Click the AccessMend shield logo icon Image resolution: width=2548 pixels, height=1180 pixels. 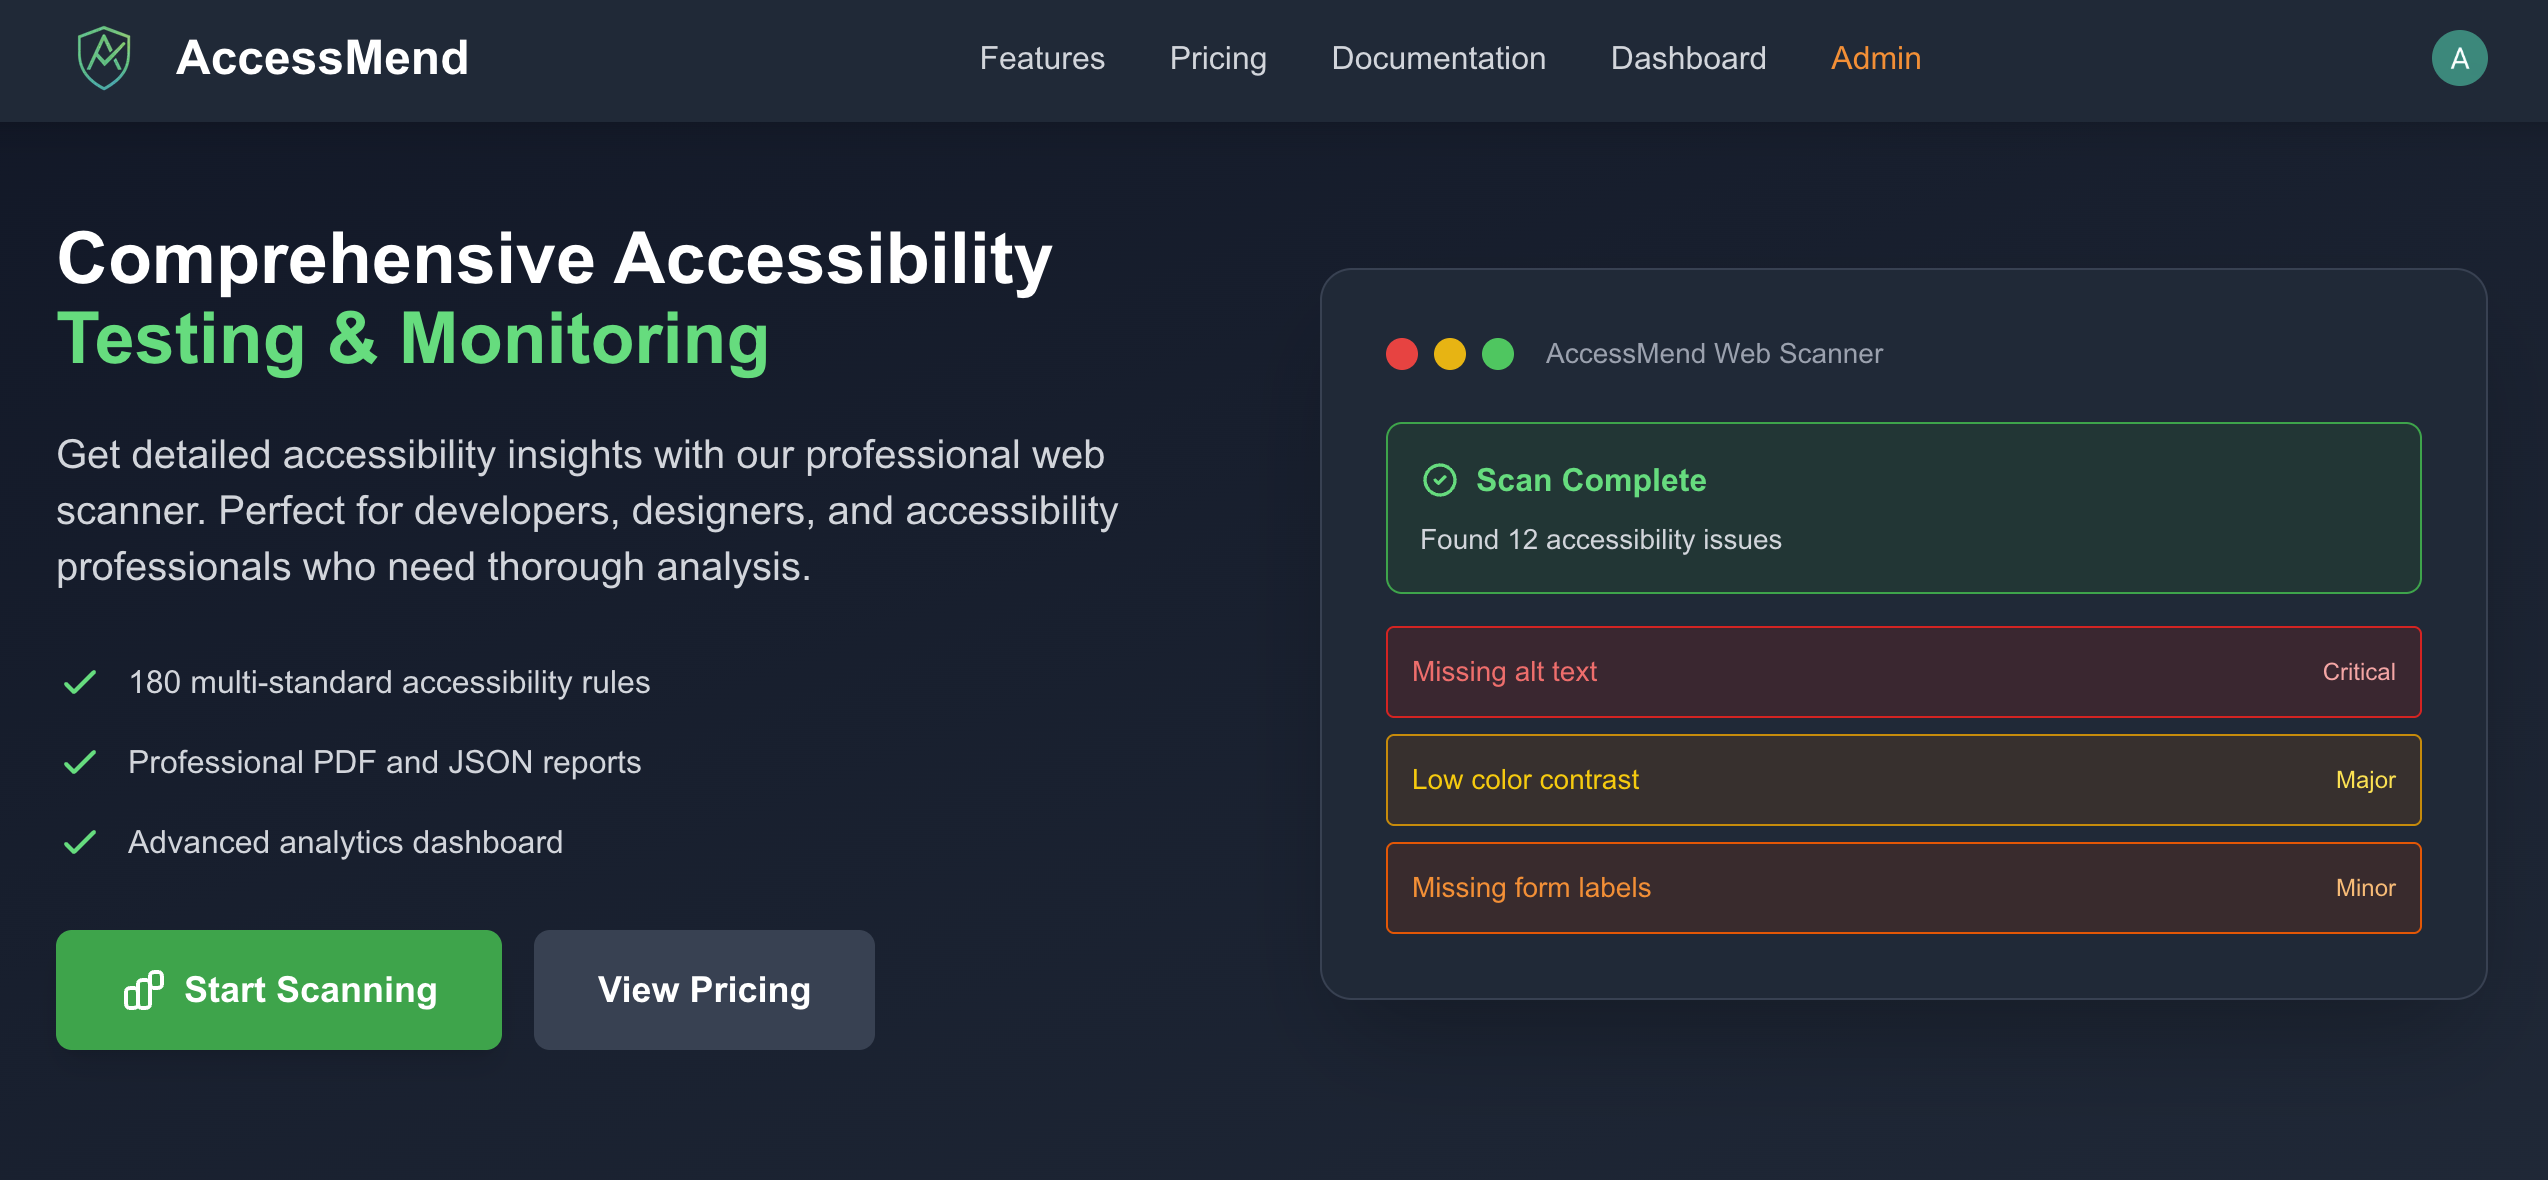tap(104, 58)
